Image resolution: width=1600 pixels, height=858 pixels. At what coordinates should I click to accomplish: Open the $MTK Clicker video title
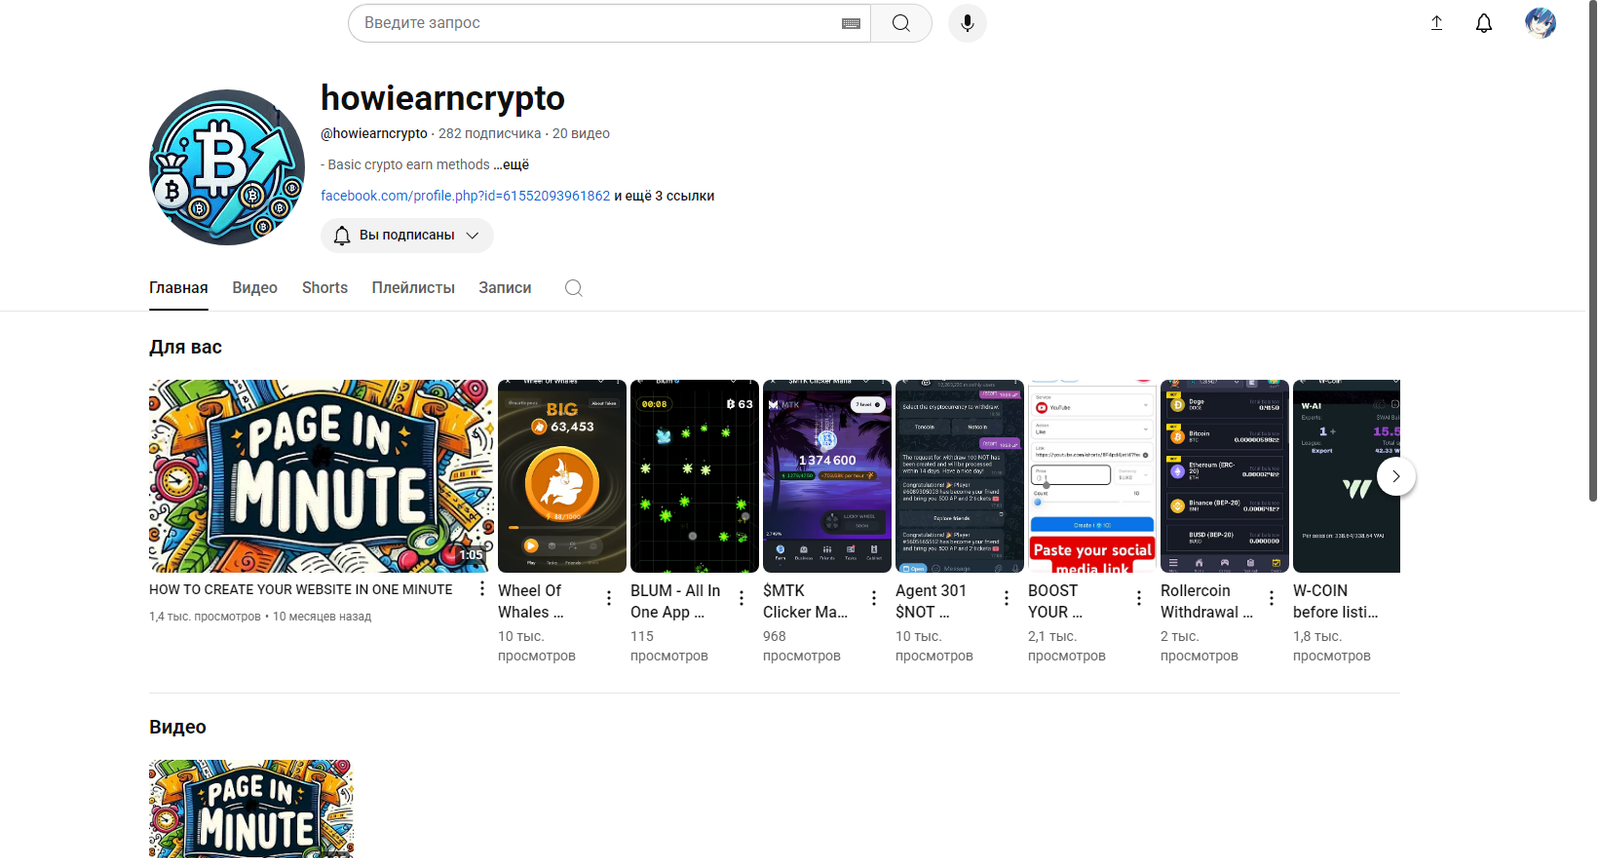[805, 601]
